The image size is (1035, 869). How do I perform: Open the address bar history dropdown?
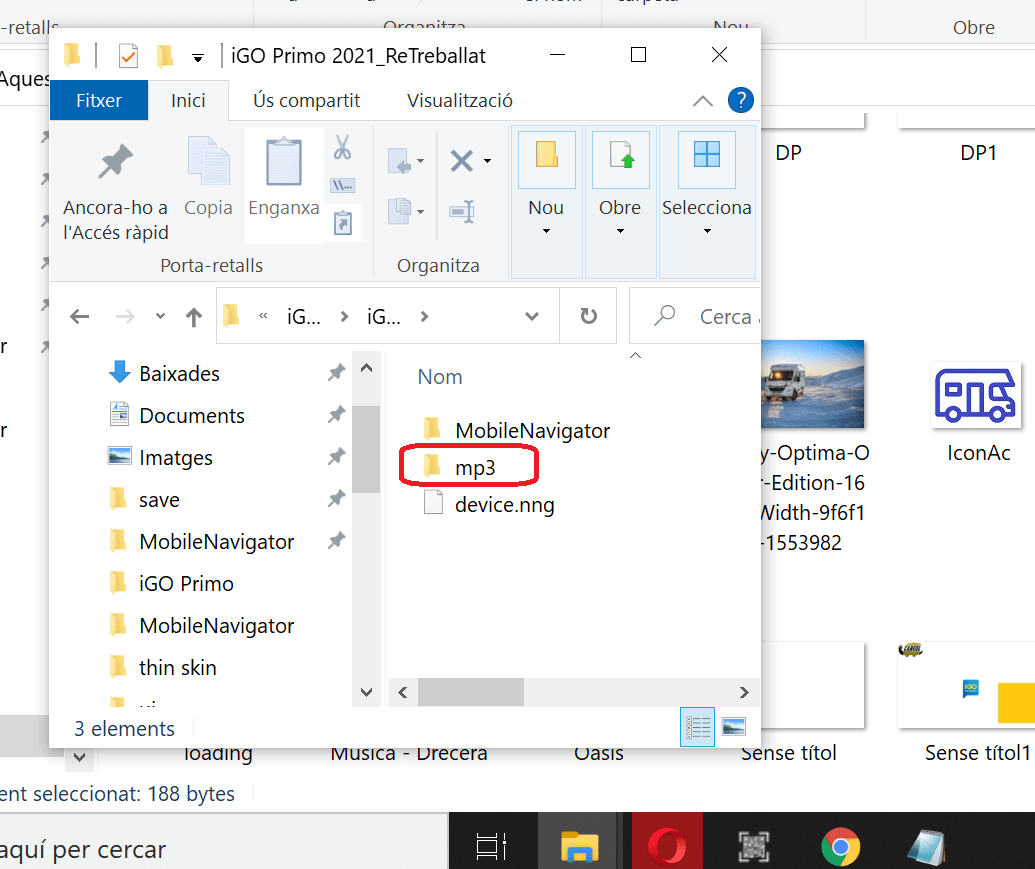(x=532, y=317)
